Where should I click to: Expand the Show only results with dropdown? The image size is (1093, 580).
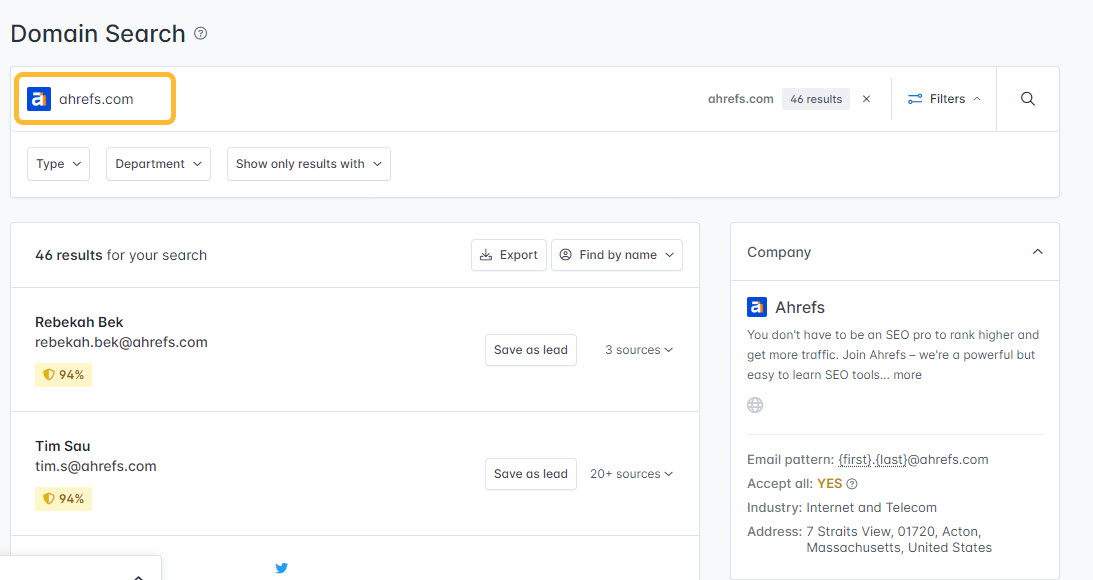[308, 163]
